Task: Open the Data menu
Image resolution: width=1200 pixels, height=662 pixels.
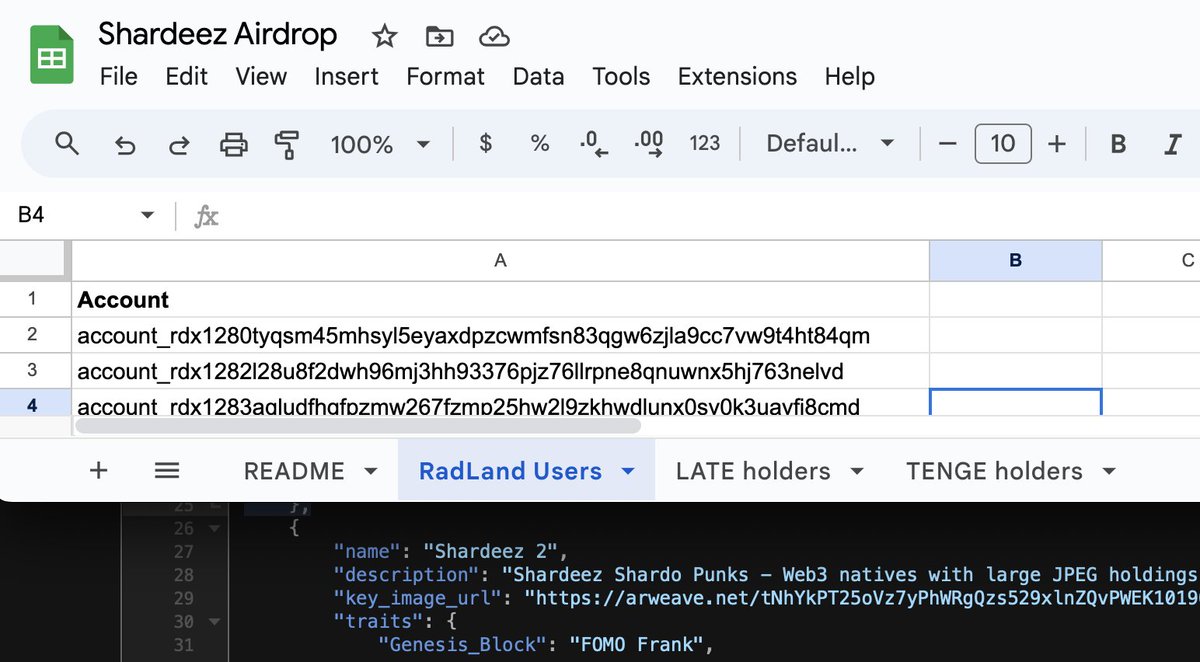Action: pos(538,77)
